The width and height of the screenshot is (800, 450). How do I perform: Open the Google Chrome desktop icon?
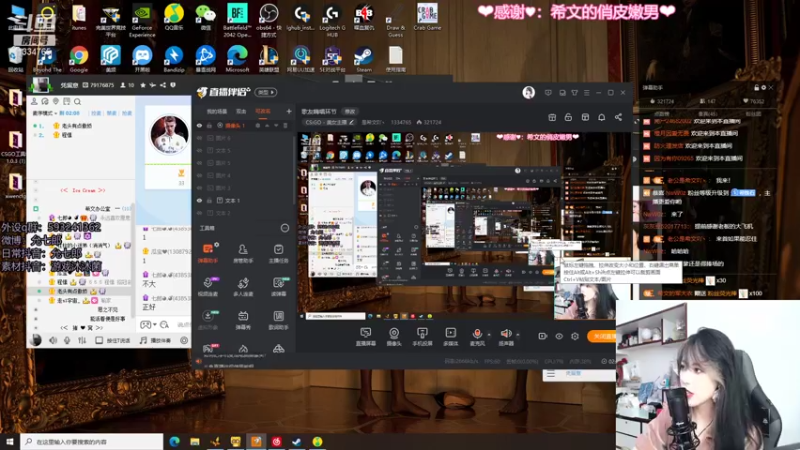(x=79, y=59)
